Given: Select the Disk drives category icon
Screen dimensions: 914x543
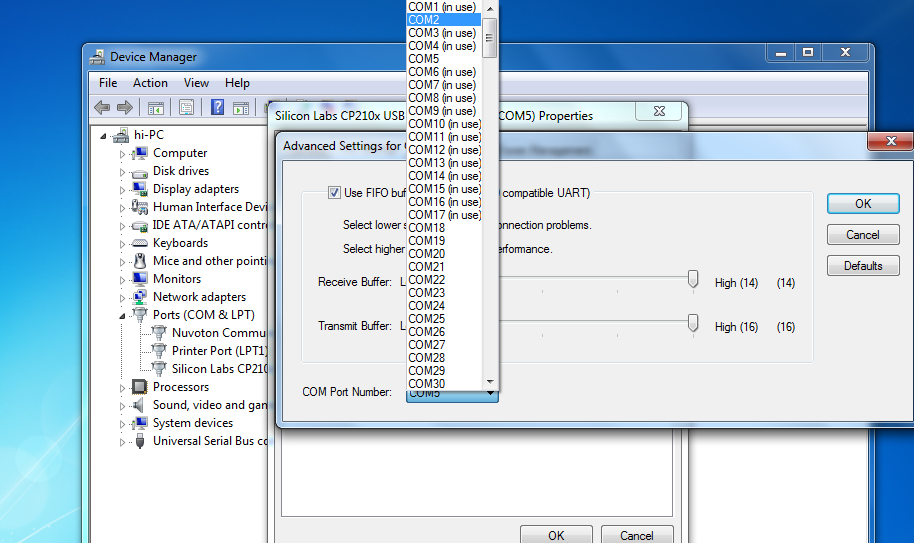Looking at the screenshot, I should [140, 172].
